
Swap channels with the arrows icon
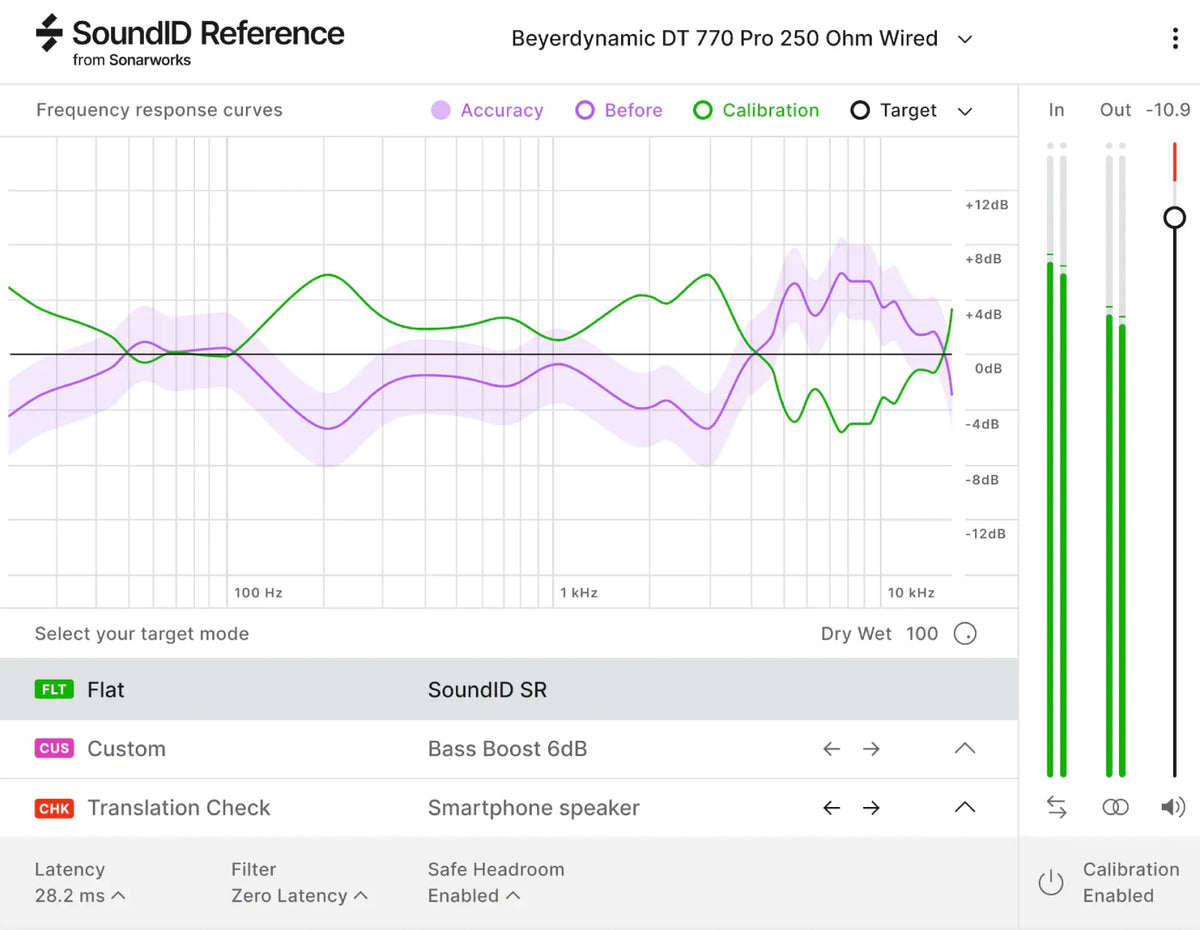(1056, 807)
